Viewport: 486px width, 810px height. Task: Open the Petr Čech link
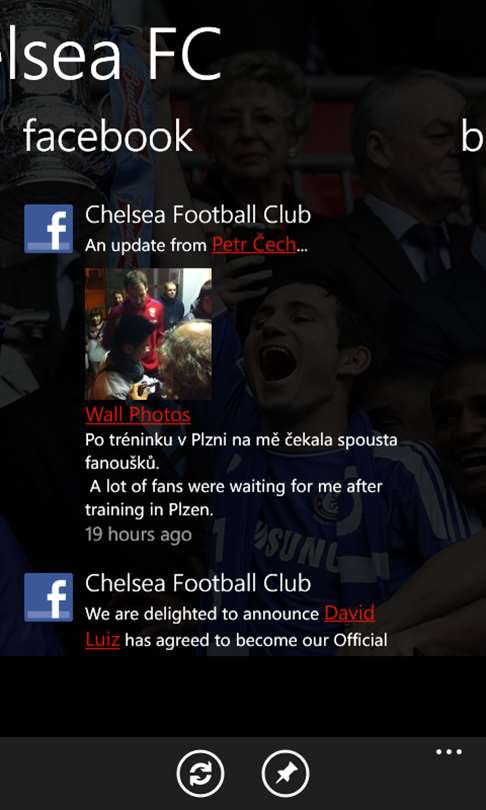(x=254, y=244)
